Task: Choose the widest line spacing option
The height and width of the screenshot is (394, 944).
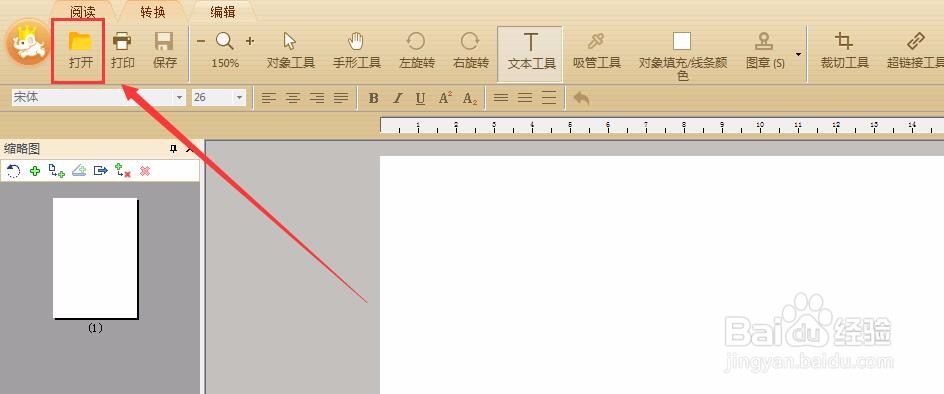Action: tap(548, 98)
